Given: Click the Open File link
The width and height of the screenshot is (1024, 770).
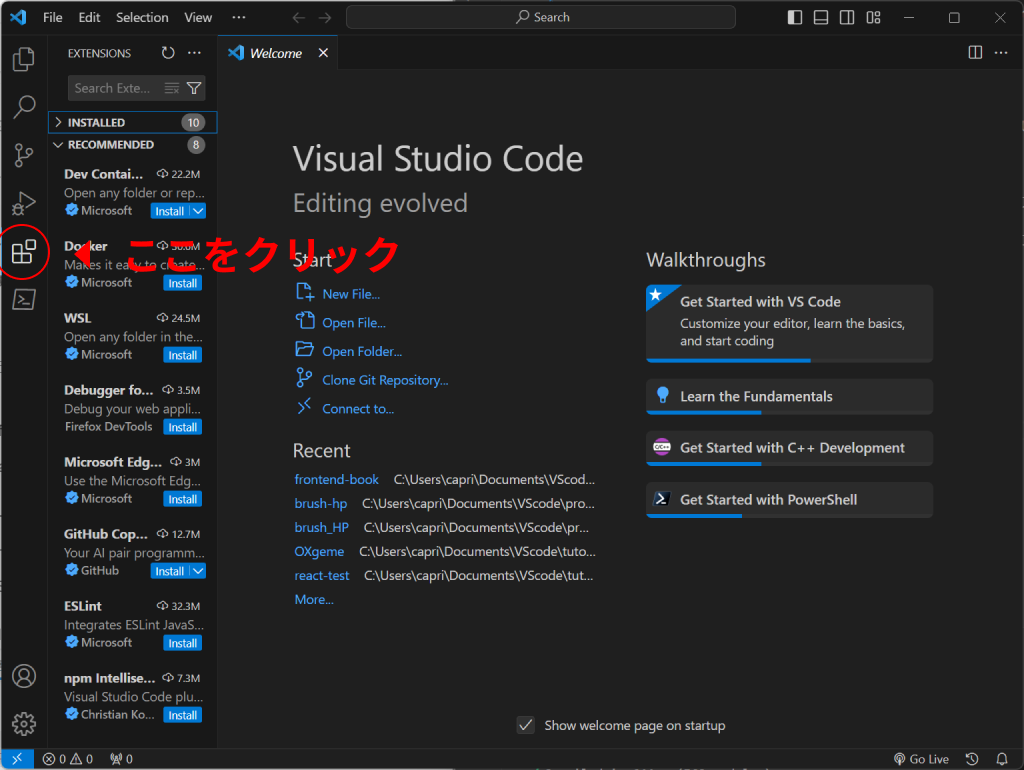Looking at the screenshot, I should (x=353, y=323).
